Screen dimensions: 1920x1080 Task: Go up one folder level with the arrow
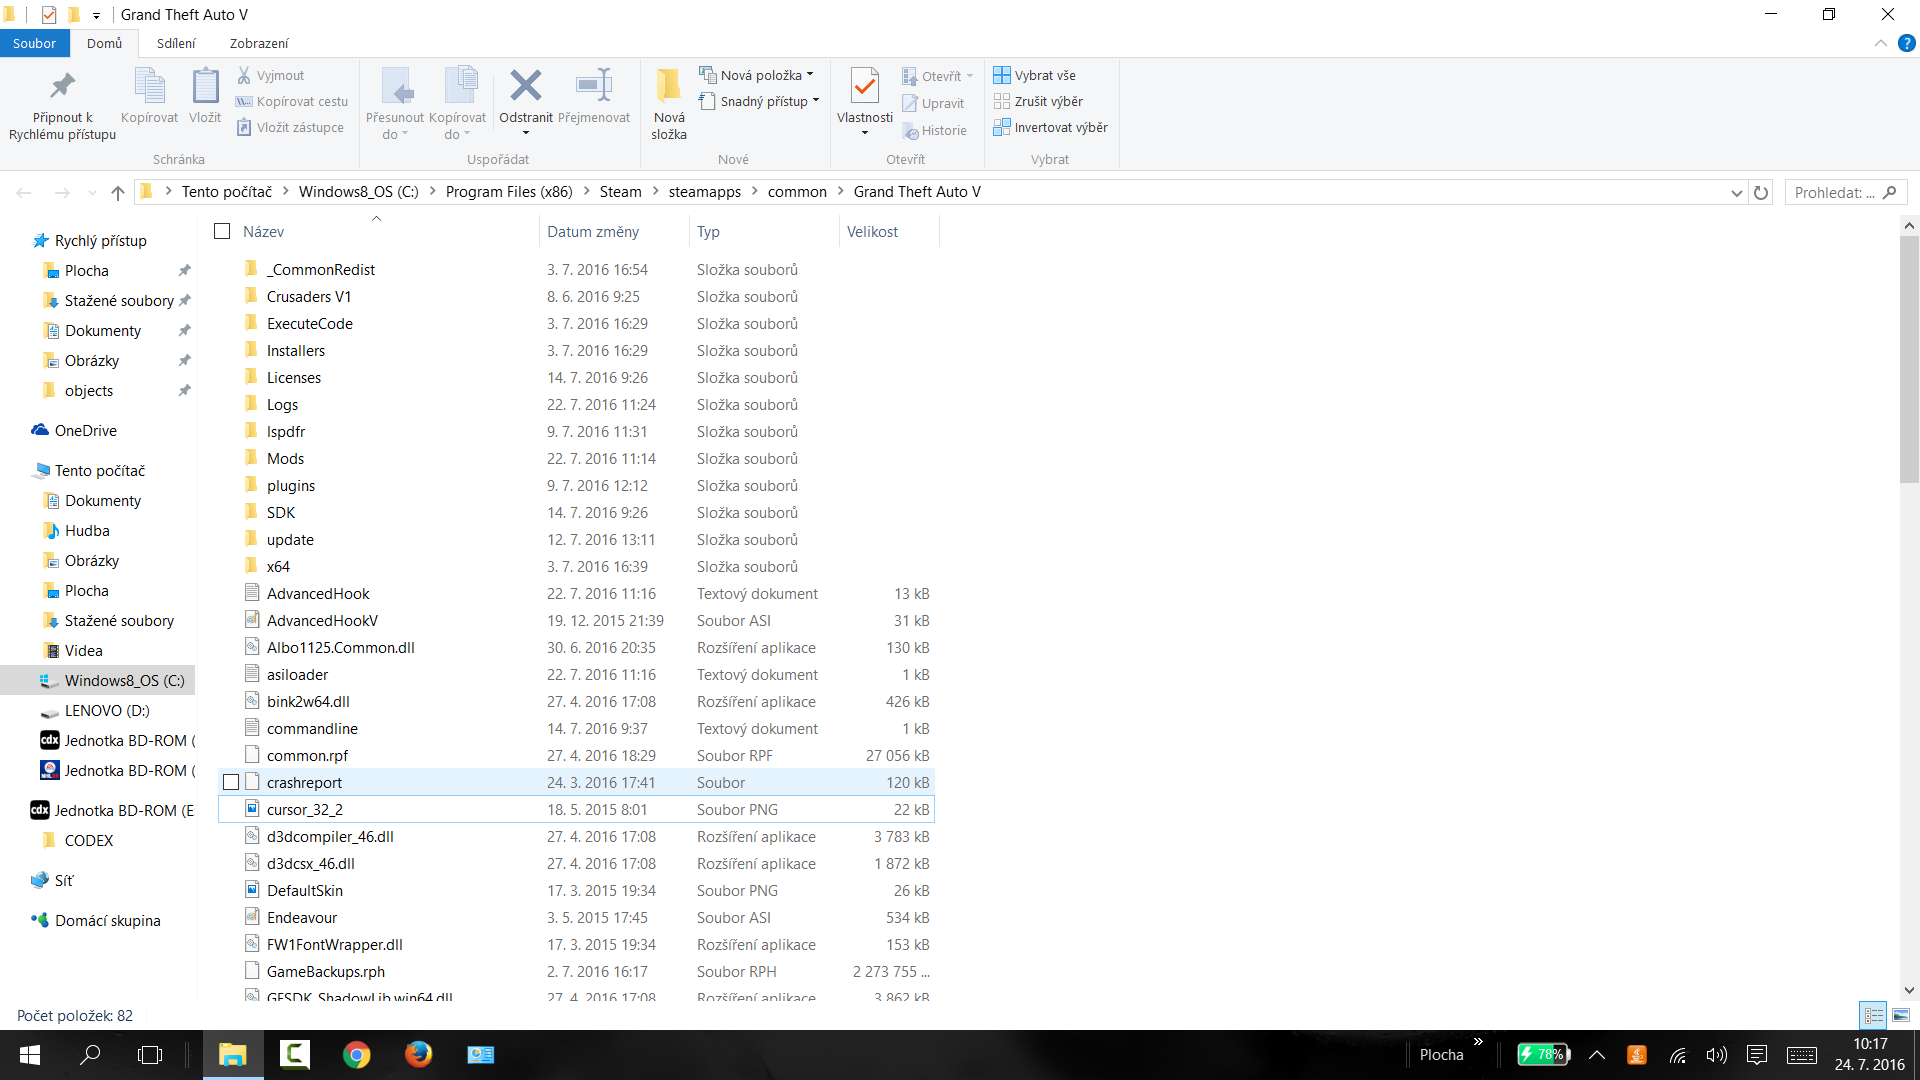(118, 192)
